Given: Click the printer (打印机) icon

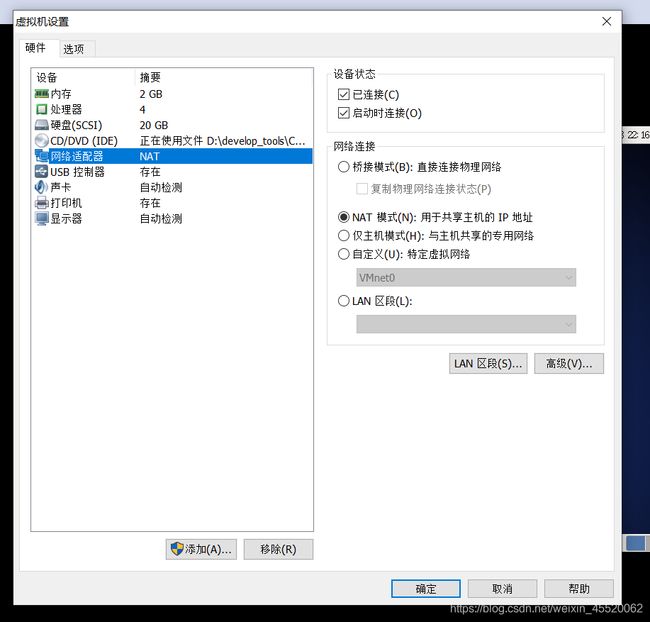Looking at the screenshot, I should point(41,203).
